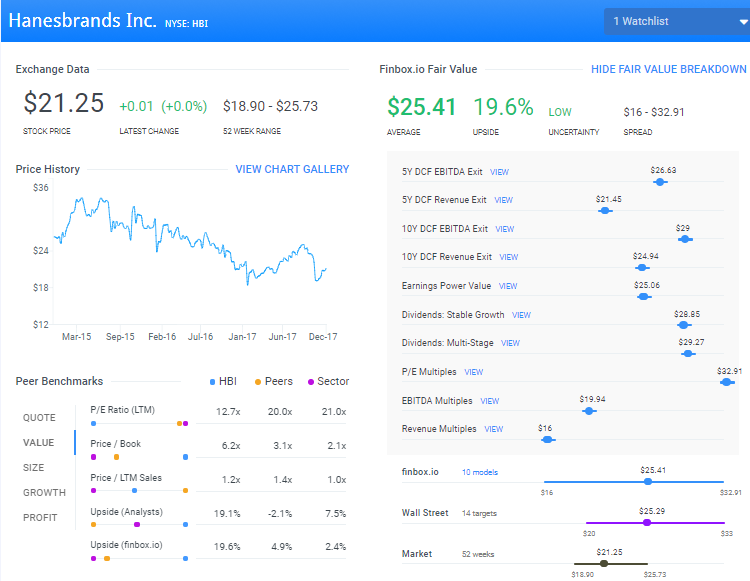Viewport: 750px width, 581px height.
Task: Open the 10 models link
Action: click(x=480, y=472)
